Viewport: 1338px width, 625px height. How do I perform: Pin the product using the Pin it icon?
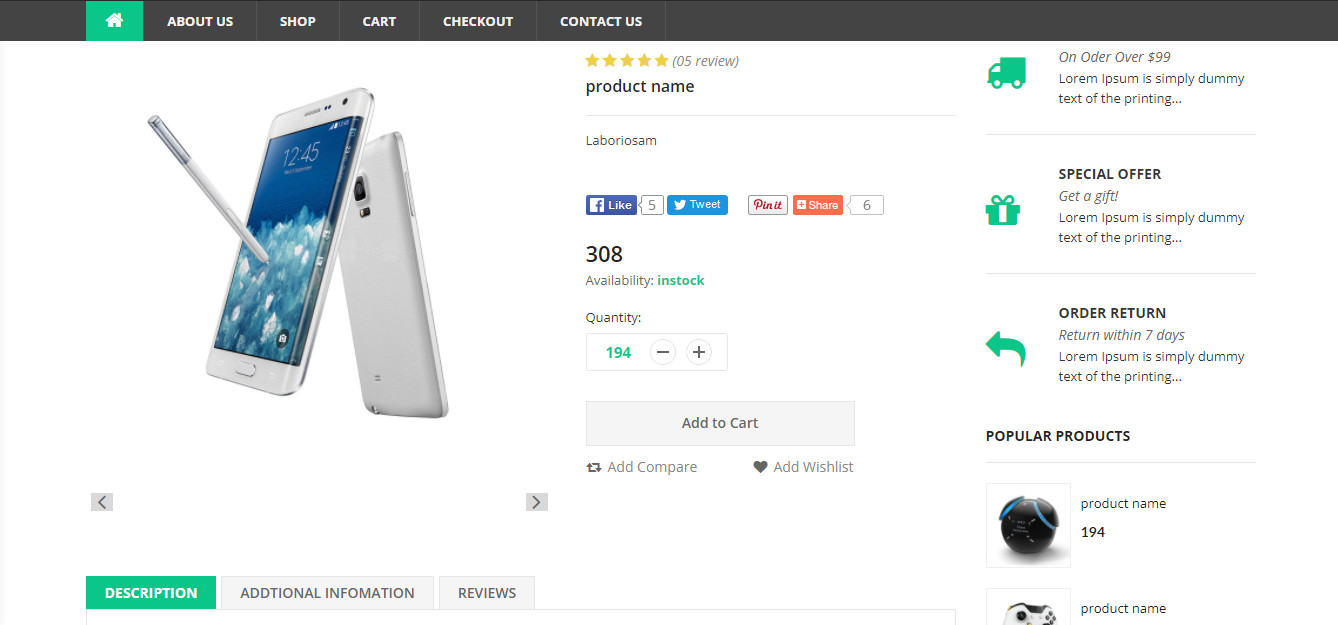tap(767, 204)
